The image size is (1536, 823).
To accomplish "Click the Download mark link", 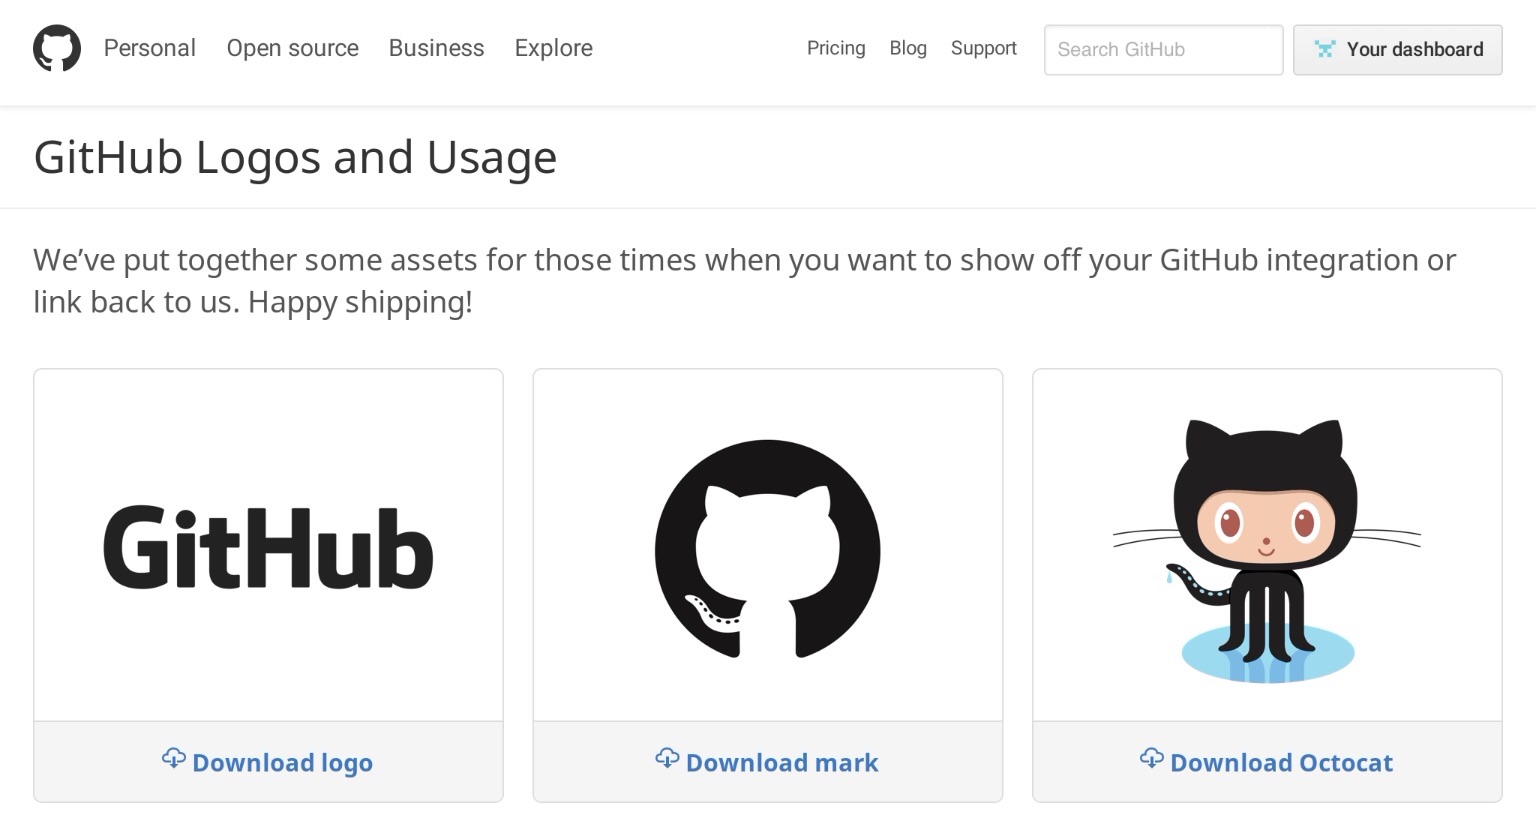I will tap(768, 762).
